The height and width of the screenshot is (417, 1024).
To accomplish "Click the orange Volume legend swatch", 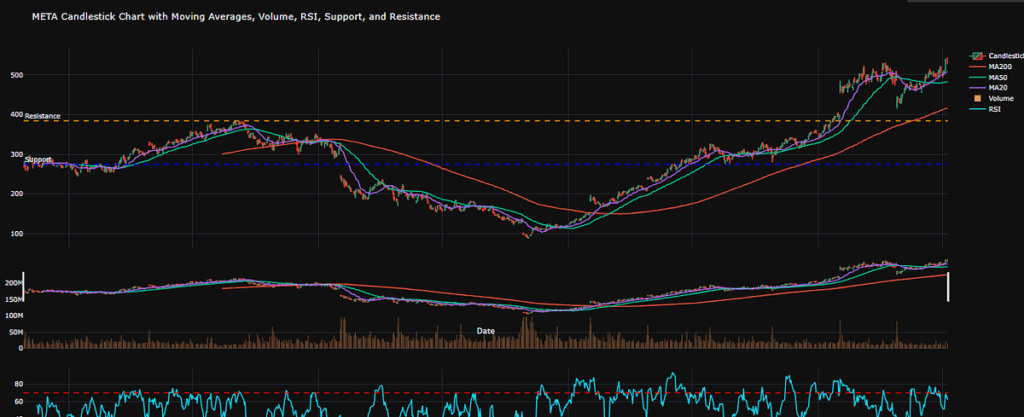I will (x=976, y=99).
